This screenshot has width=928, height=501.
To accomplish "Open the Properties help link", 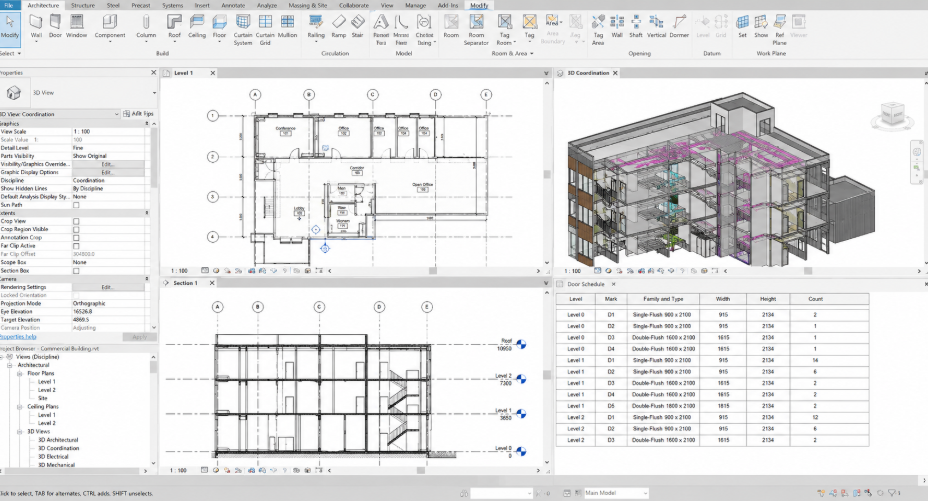I will pos(18,337).
